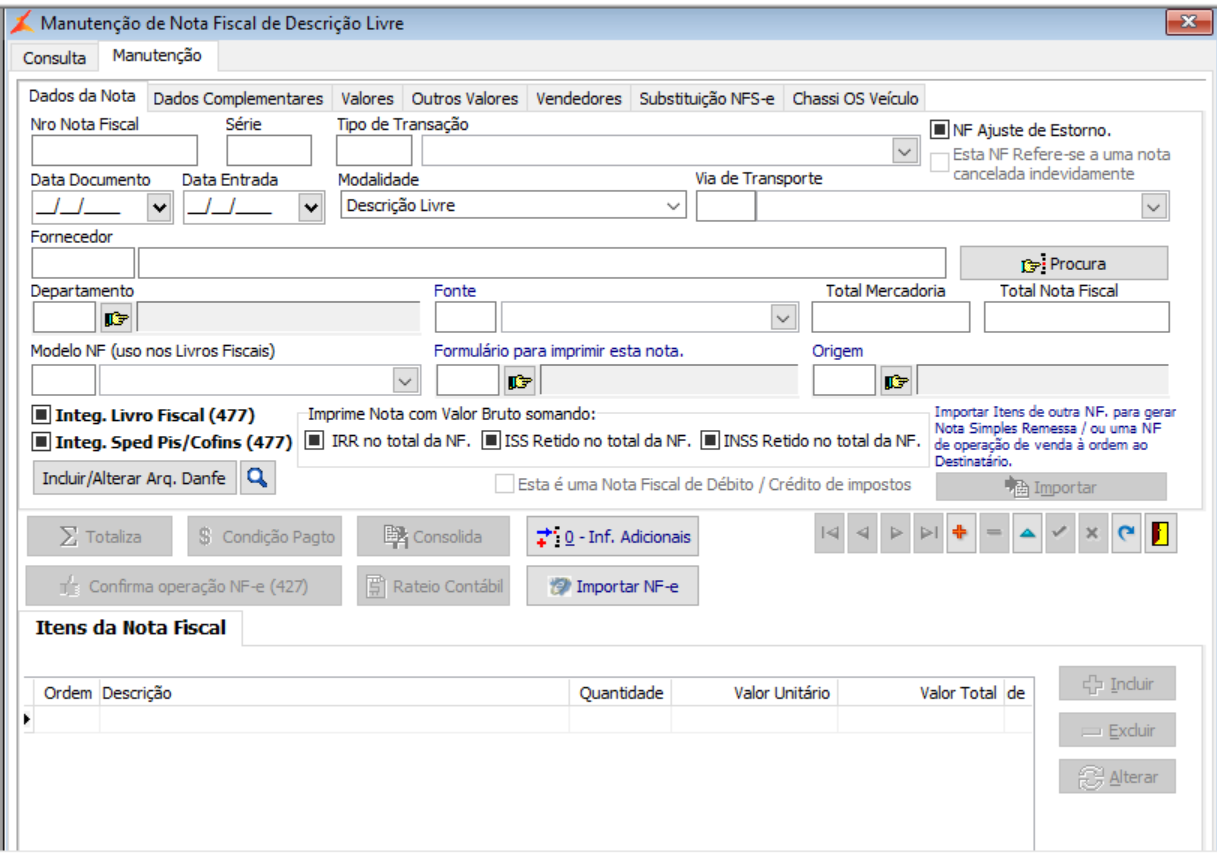Click the magnifier icon beside Arq. Danfe
Viewport: 1217px width, 853px height.
click(x=258, y=479)
